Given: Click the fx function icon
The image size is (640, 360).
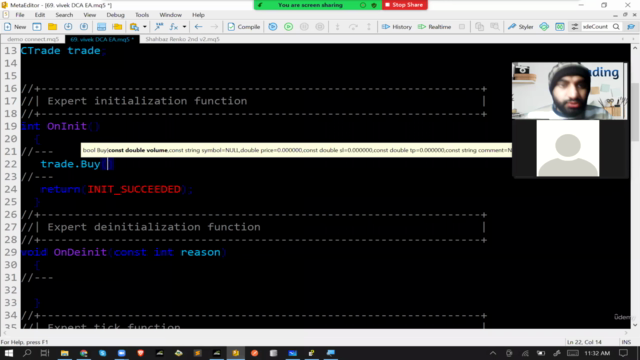Looking at the screenshot, I should click(174, 27).
